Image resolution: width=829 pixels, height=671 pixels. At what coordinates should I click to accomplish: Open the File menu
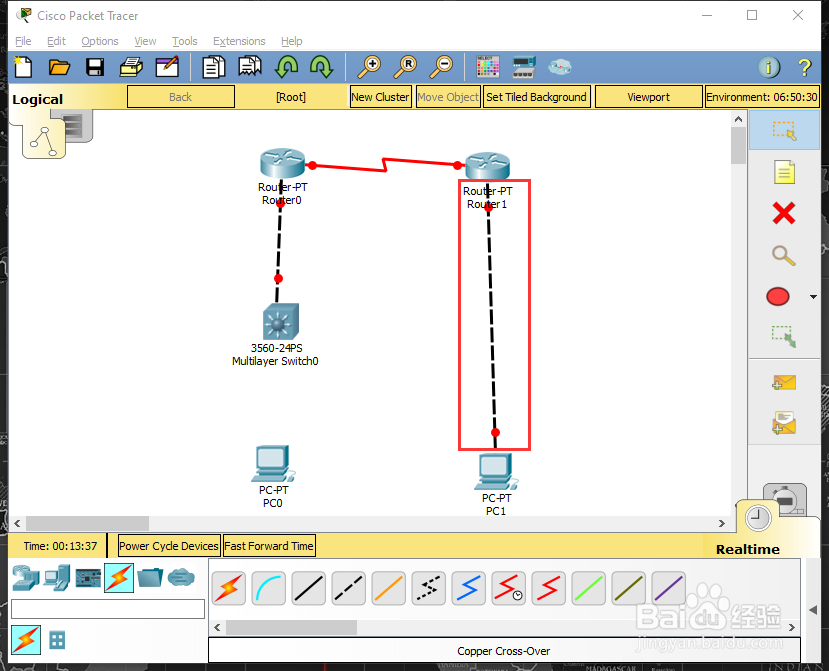[x=23, y=41]
